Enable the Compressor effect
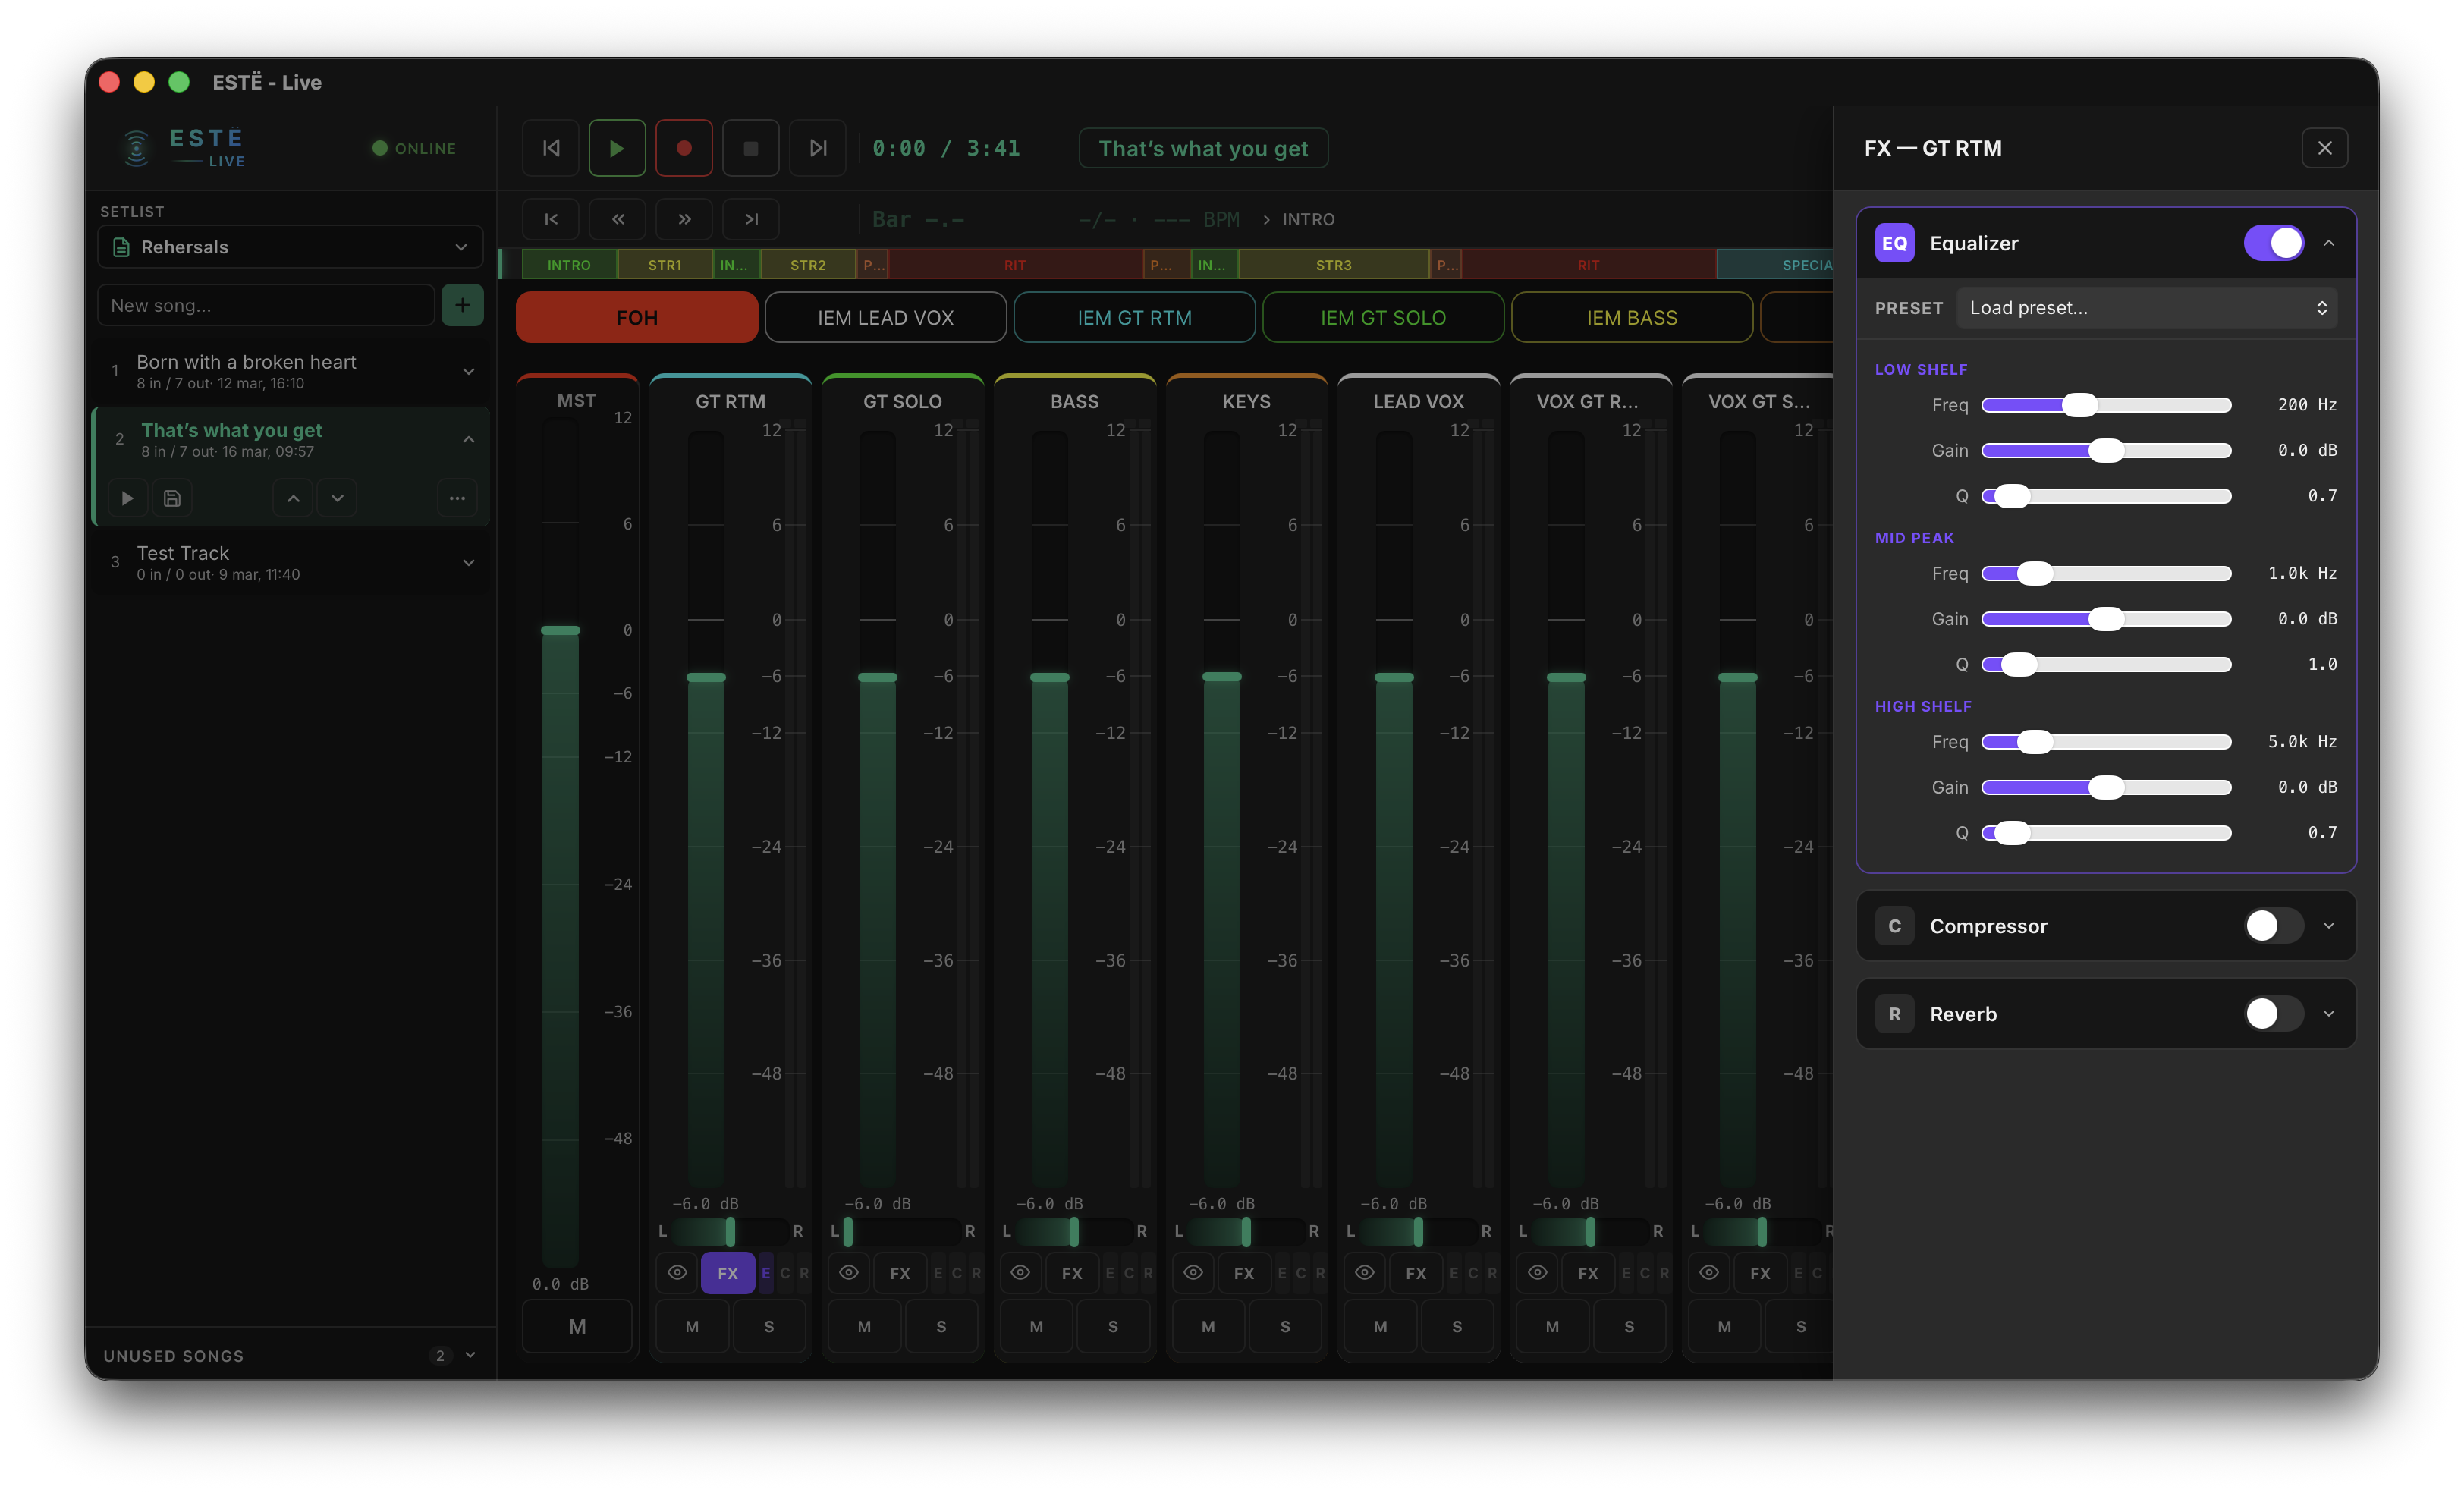 point(2273,925)
